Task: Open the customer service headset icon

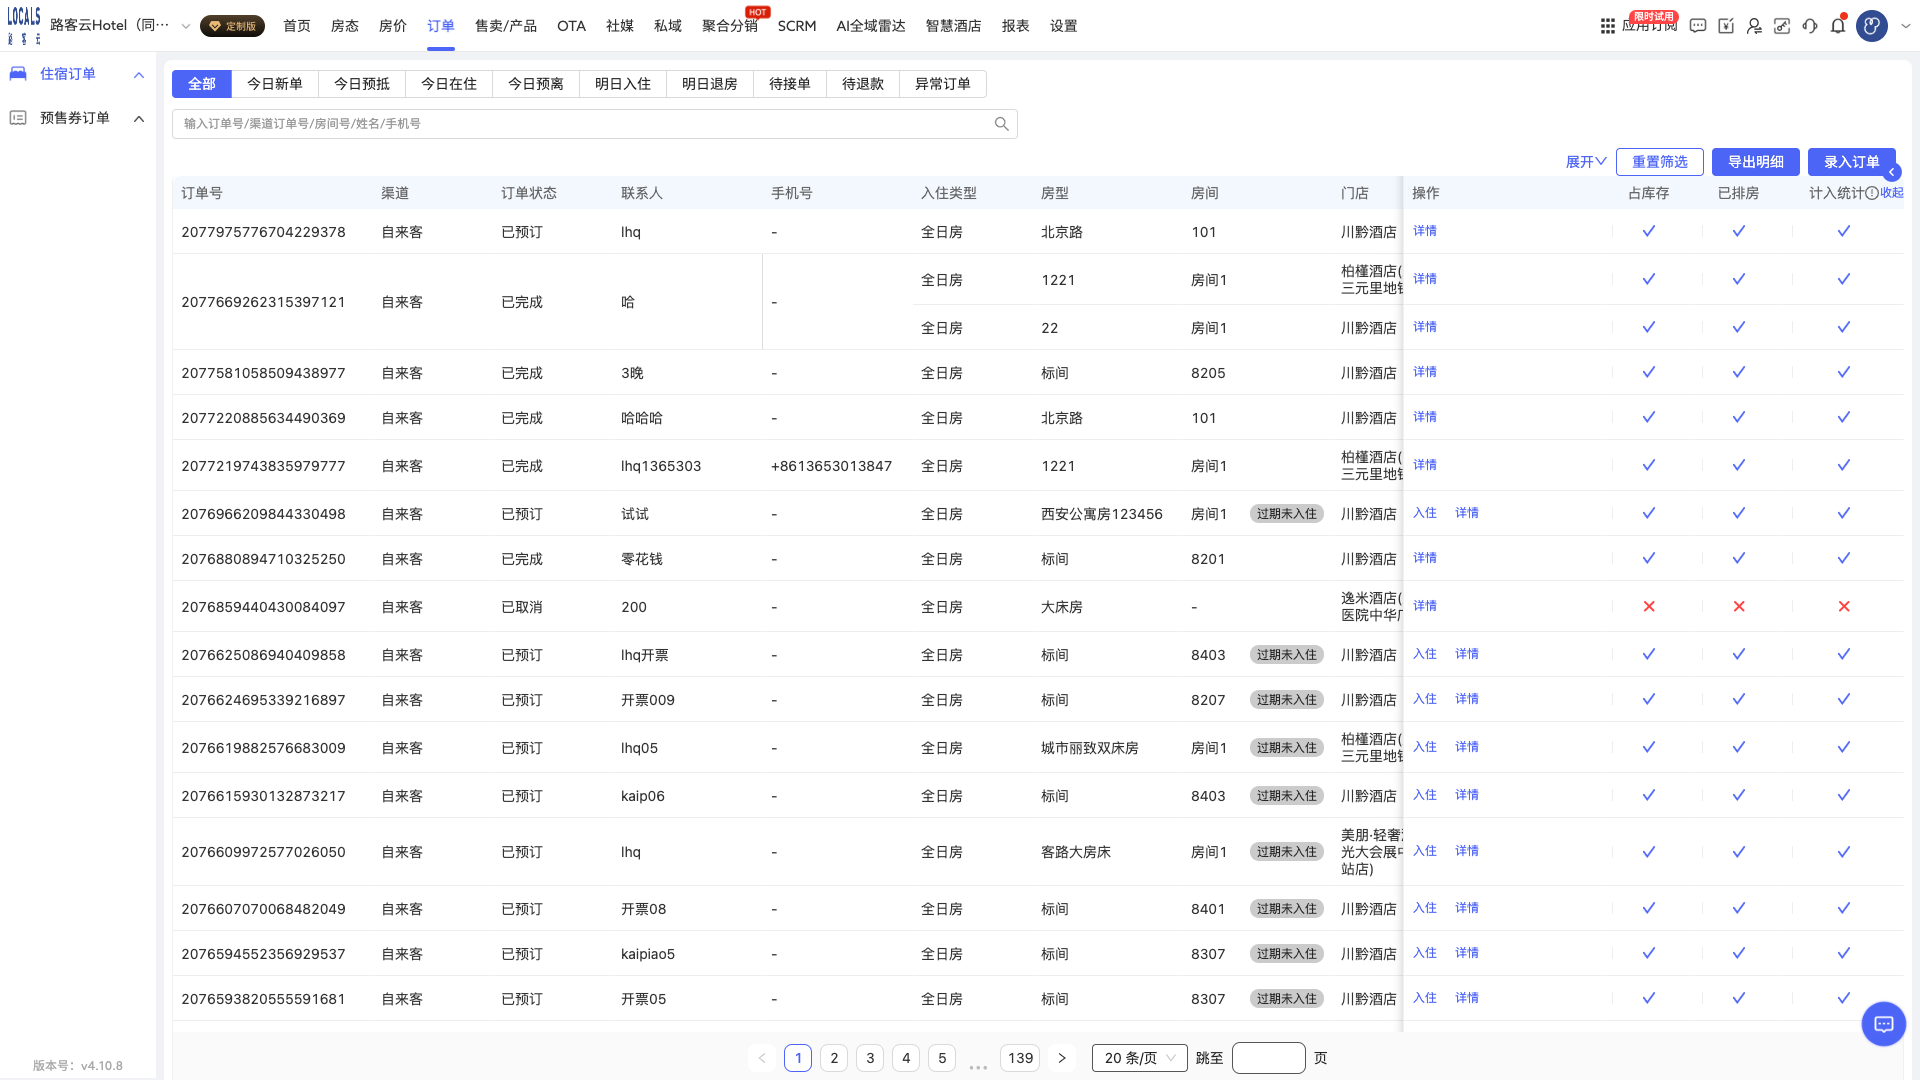Action: pos(1810,26)
